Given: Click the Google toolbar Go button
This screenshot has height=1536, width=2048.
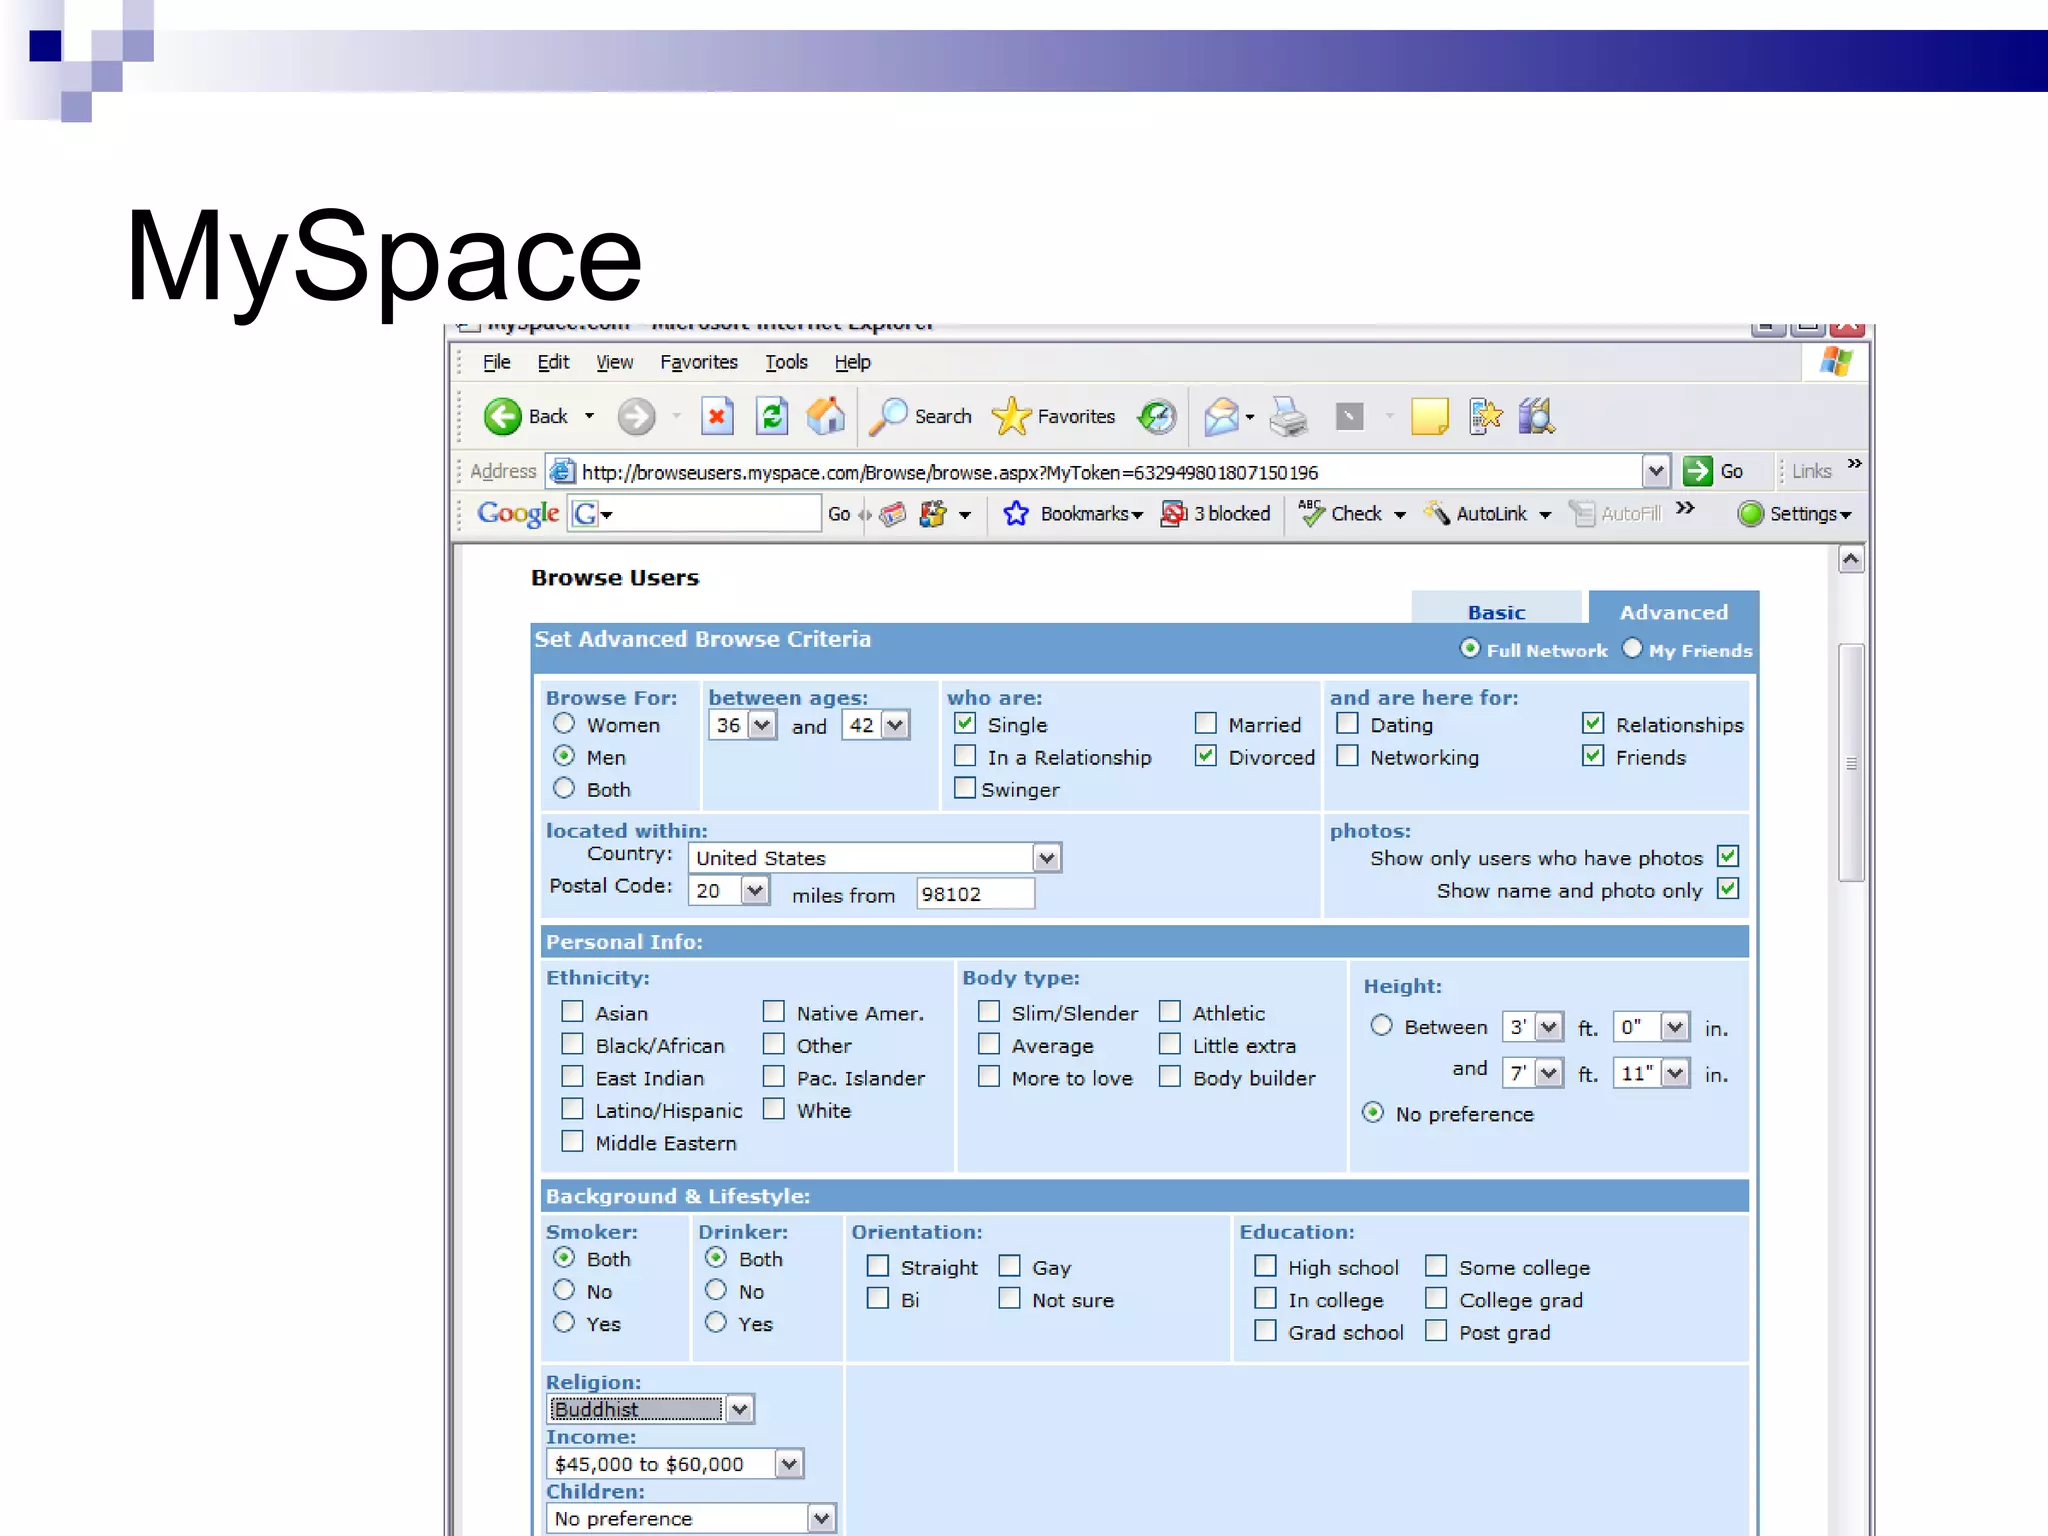Looking at the screenshot, I should click(x=839, y=514).
